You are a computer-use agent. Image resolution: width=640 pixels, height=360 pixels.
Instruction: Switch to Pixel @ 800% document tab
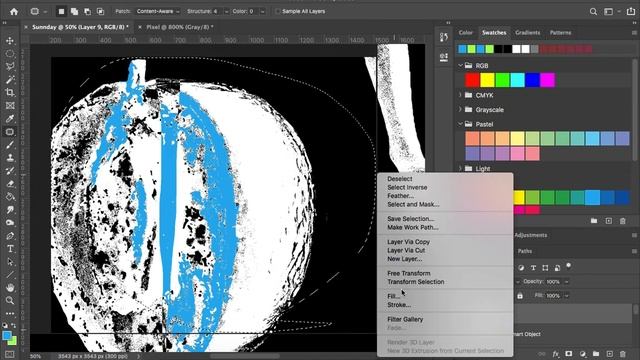180,27
